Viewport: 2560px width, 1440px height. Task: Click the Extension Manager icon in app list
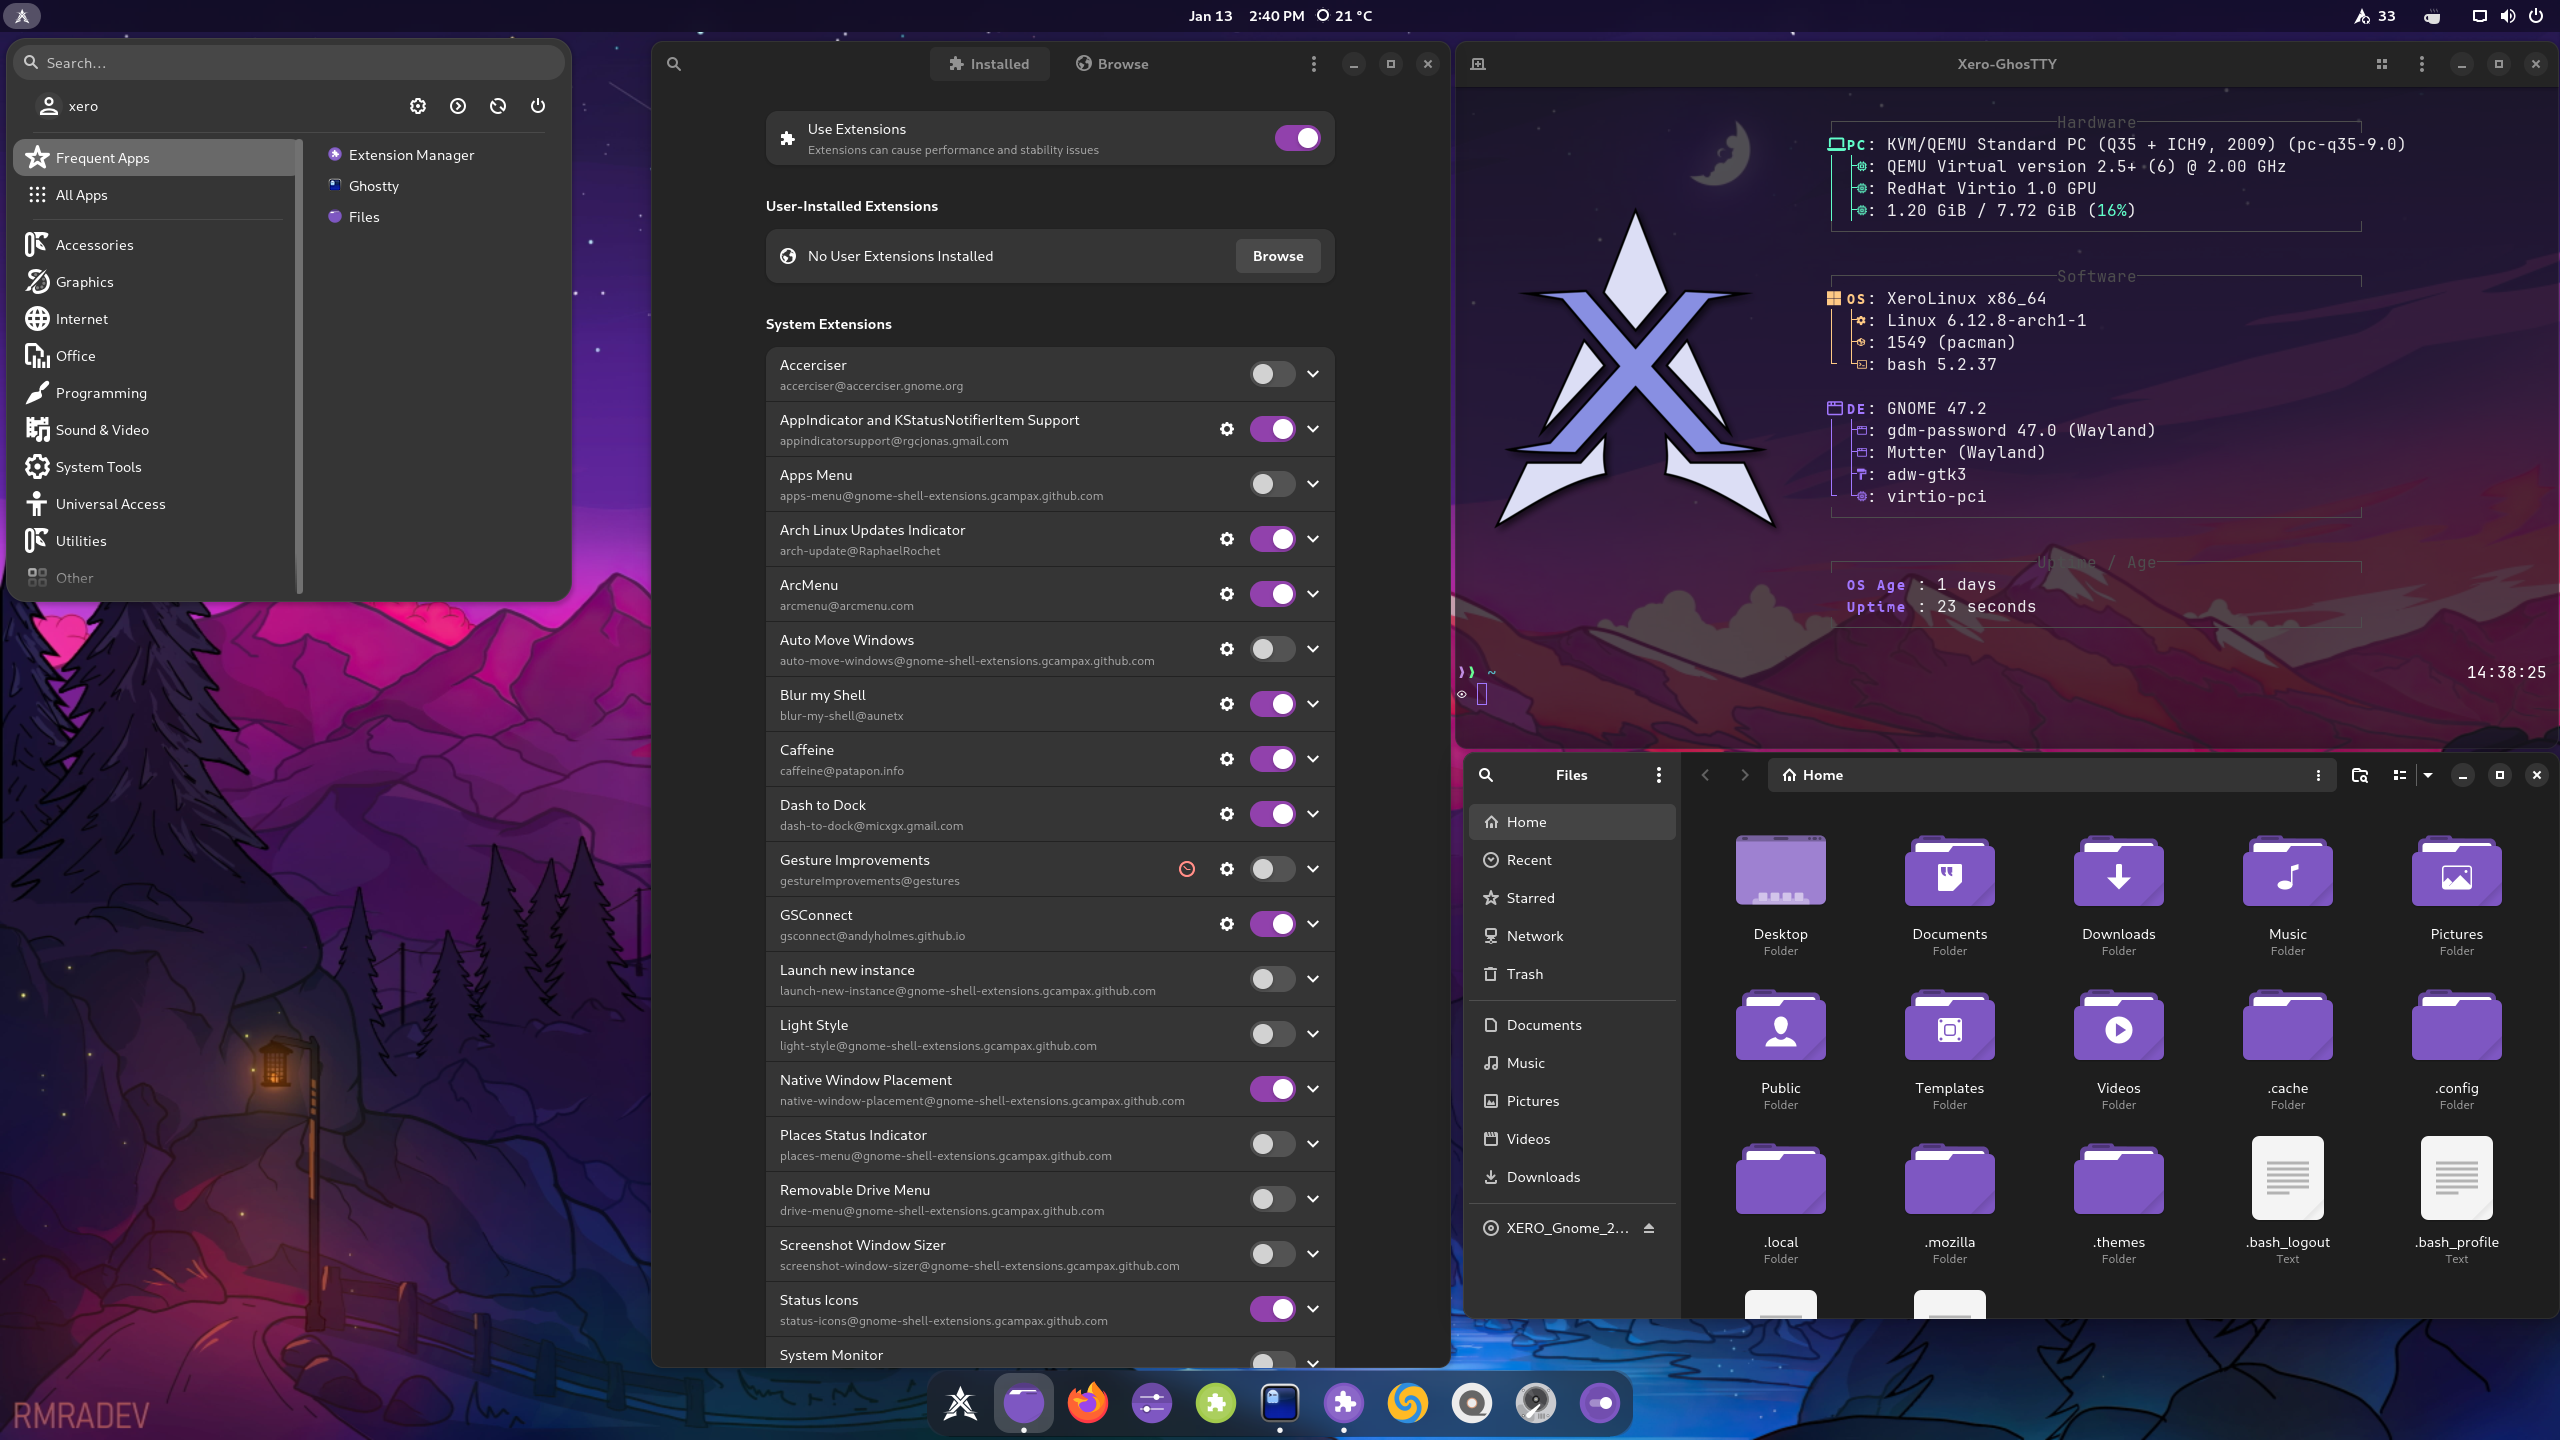pyautogui.click(x=336, y=155)
